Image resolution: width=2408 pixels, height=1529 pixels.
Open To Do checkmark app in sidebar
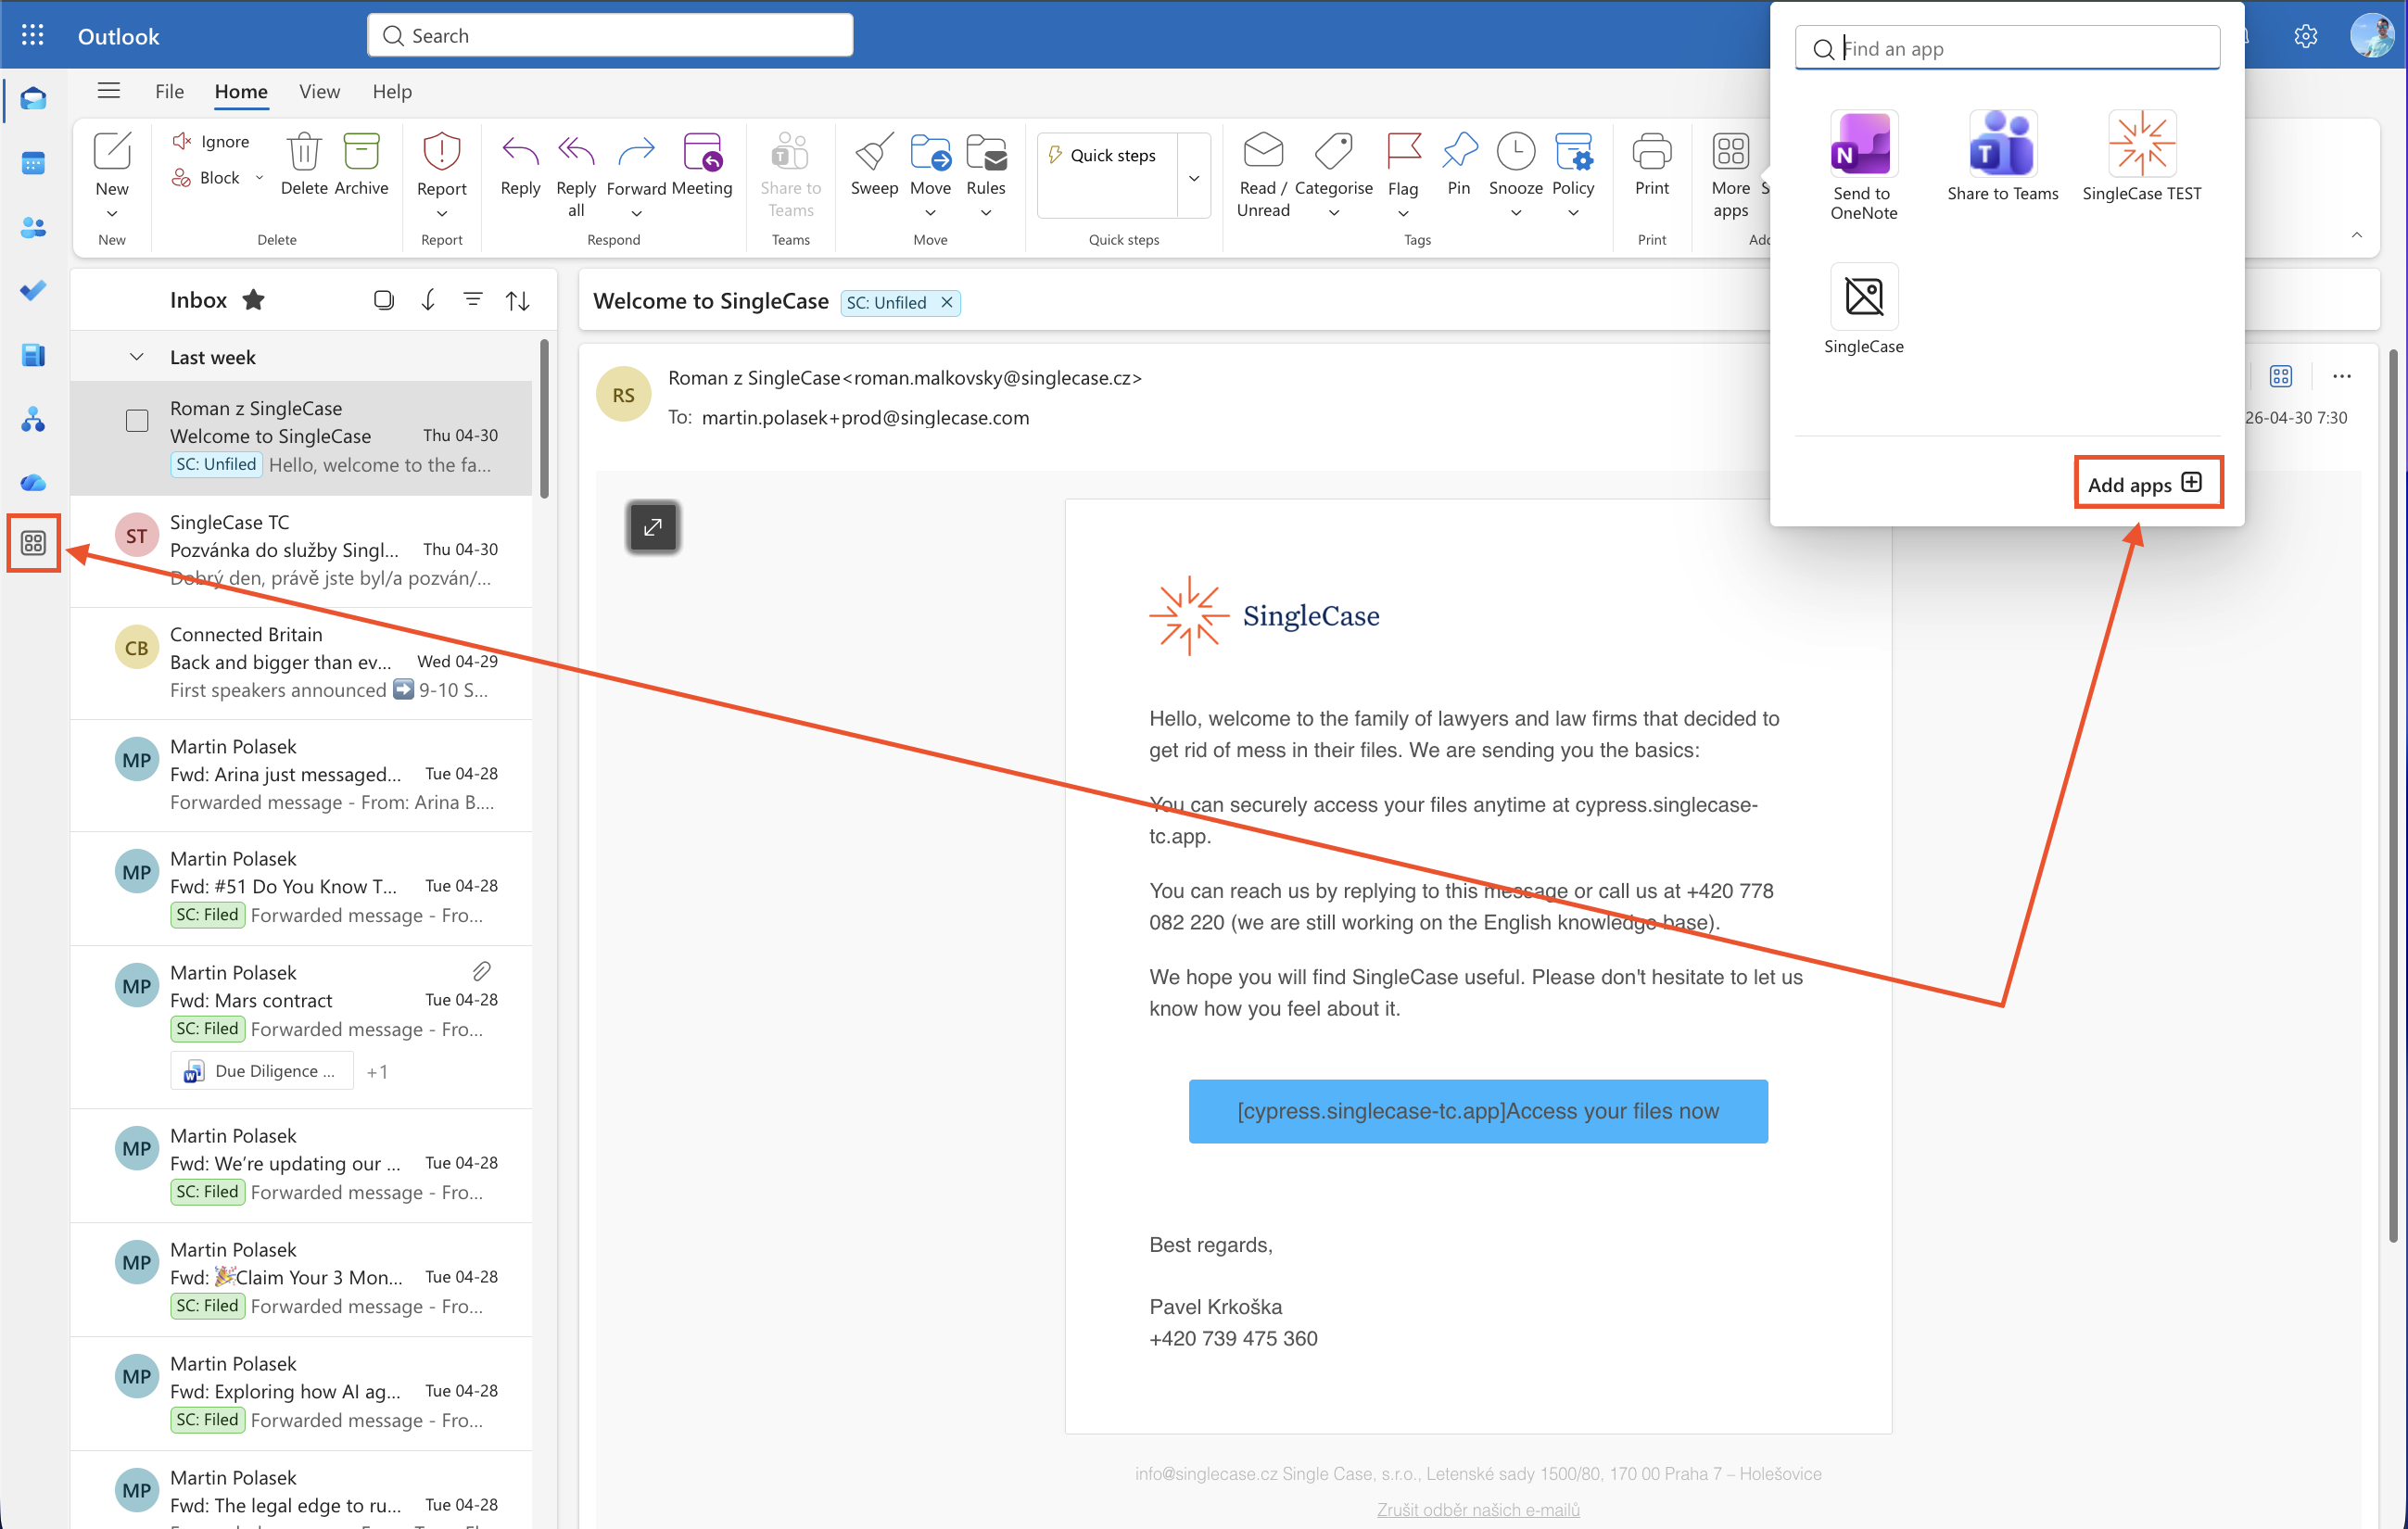click(x=33, y=290)
